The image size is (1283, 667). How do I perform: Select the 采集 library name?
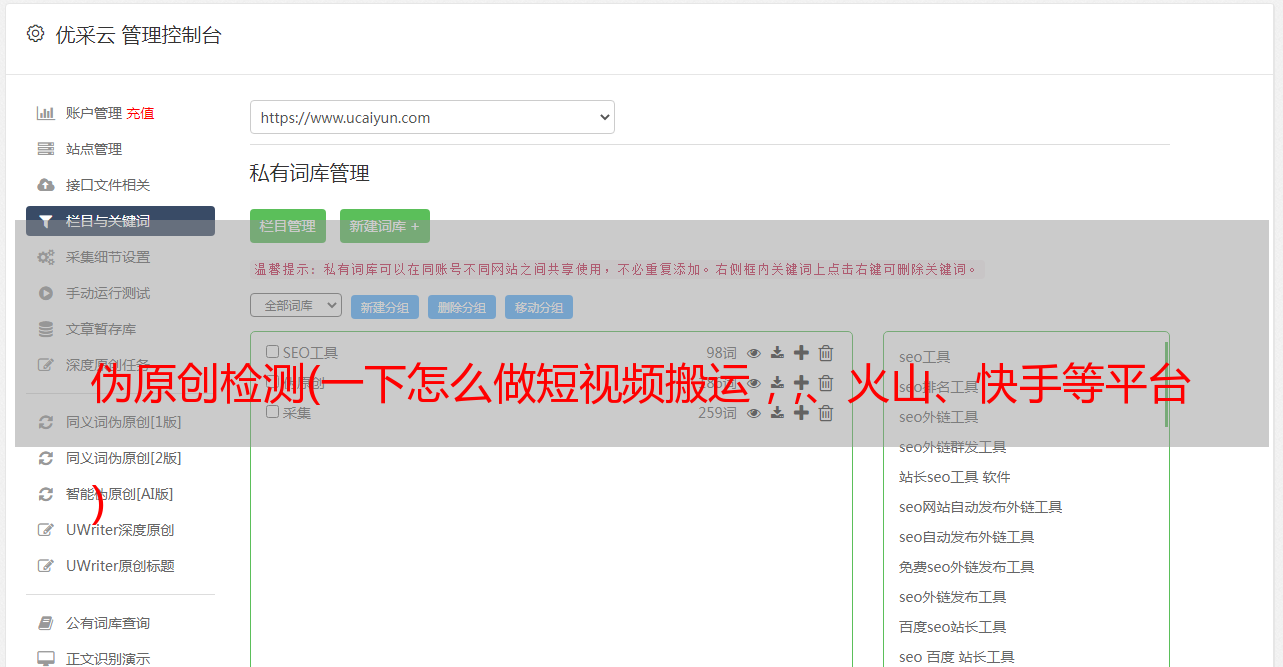point(297,413)
